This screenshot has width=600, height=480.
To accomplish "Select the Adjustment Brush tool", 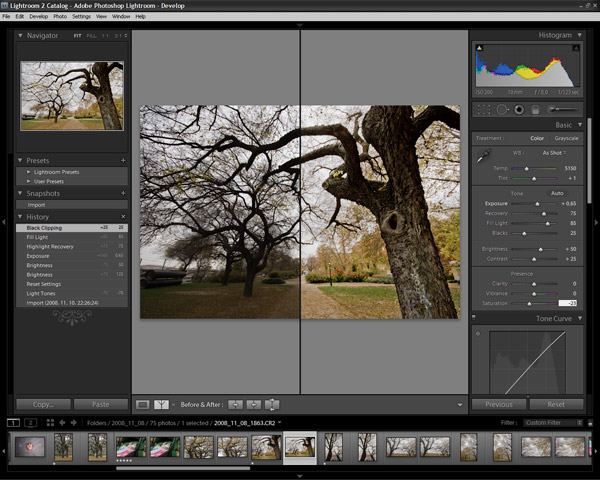I will pos(562,110).
